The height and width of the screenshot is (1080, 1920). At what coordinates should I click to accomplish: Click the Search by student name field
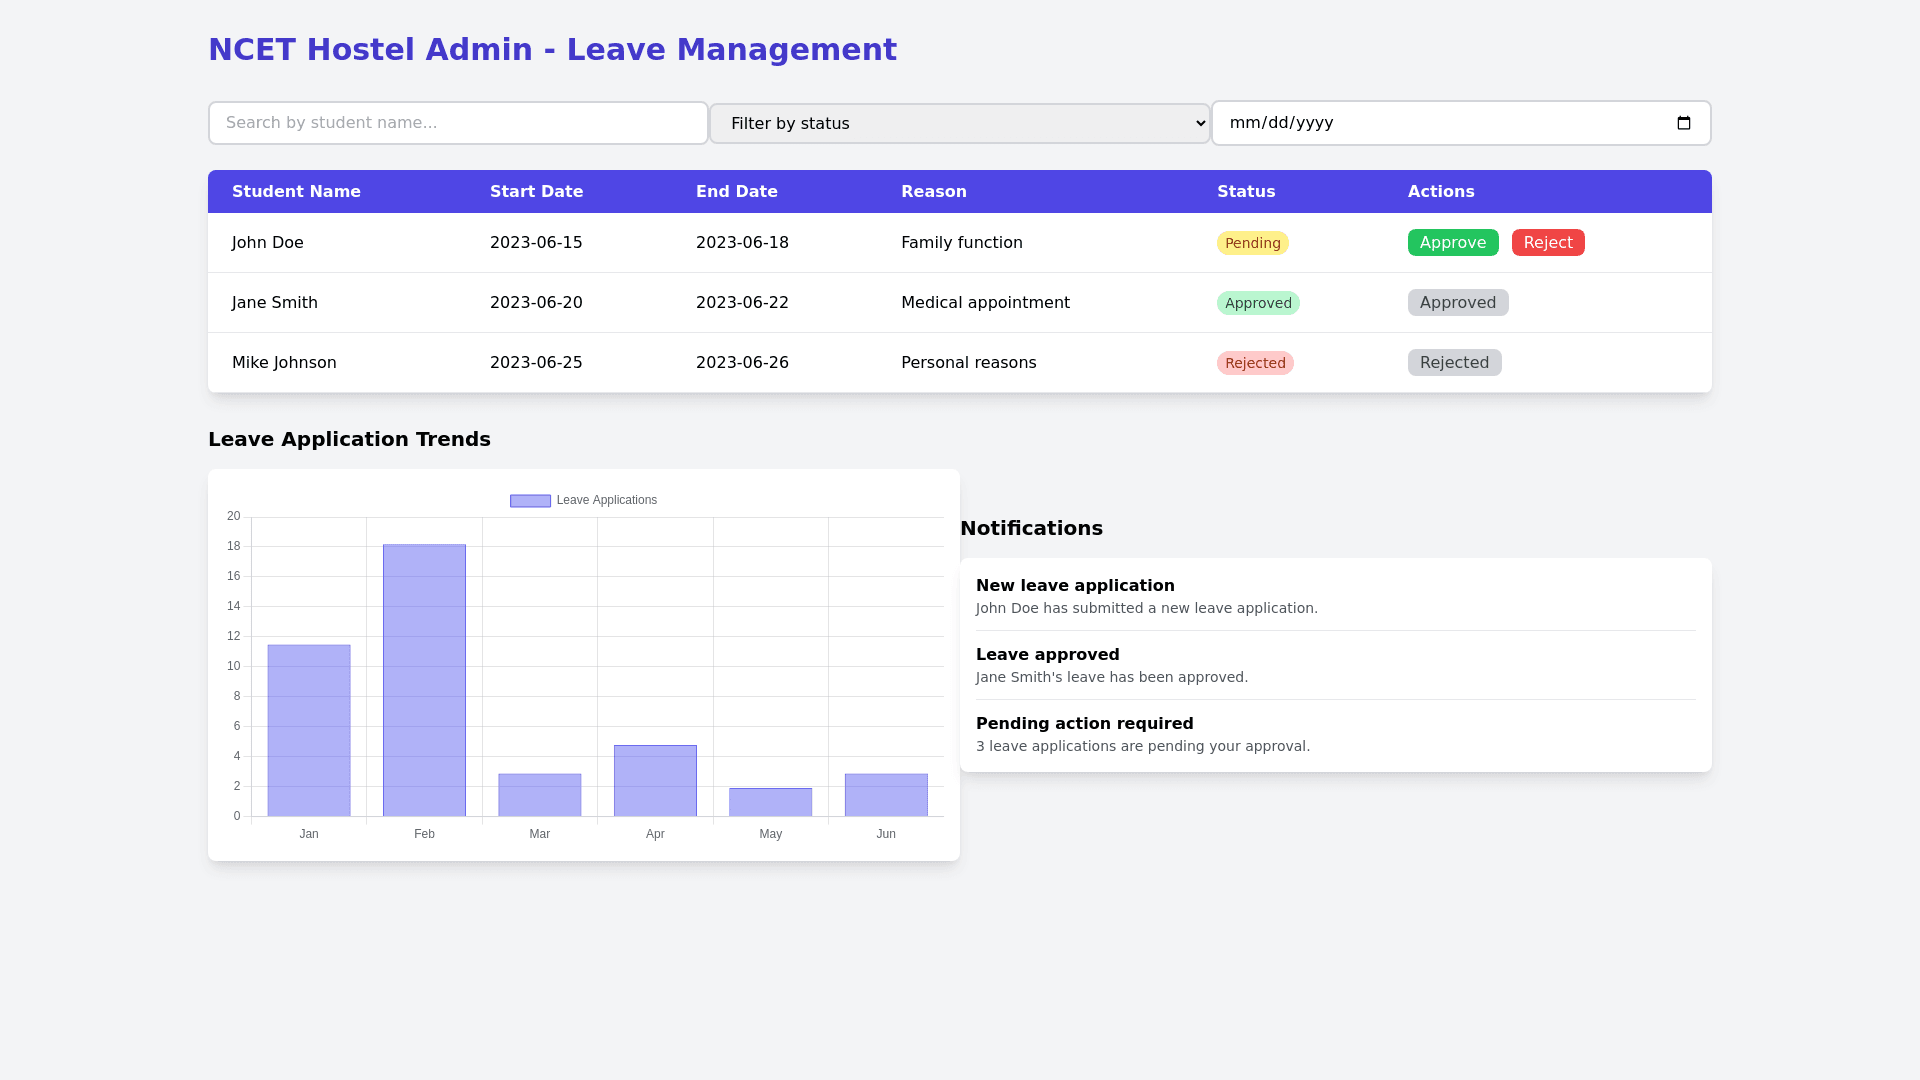tap(458, 123)
